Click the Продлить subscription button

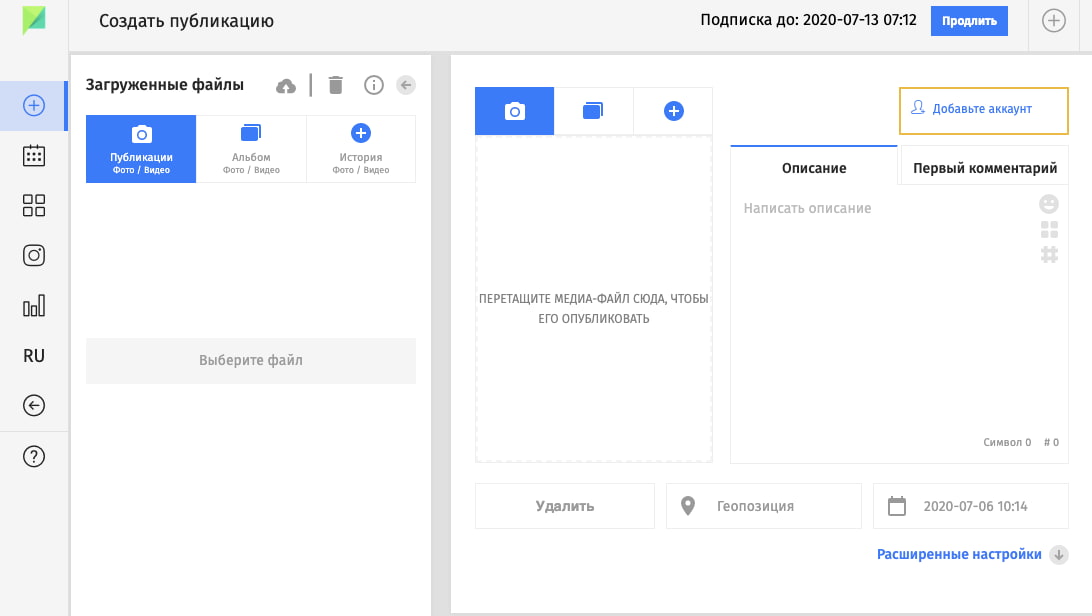[969, 21]
